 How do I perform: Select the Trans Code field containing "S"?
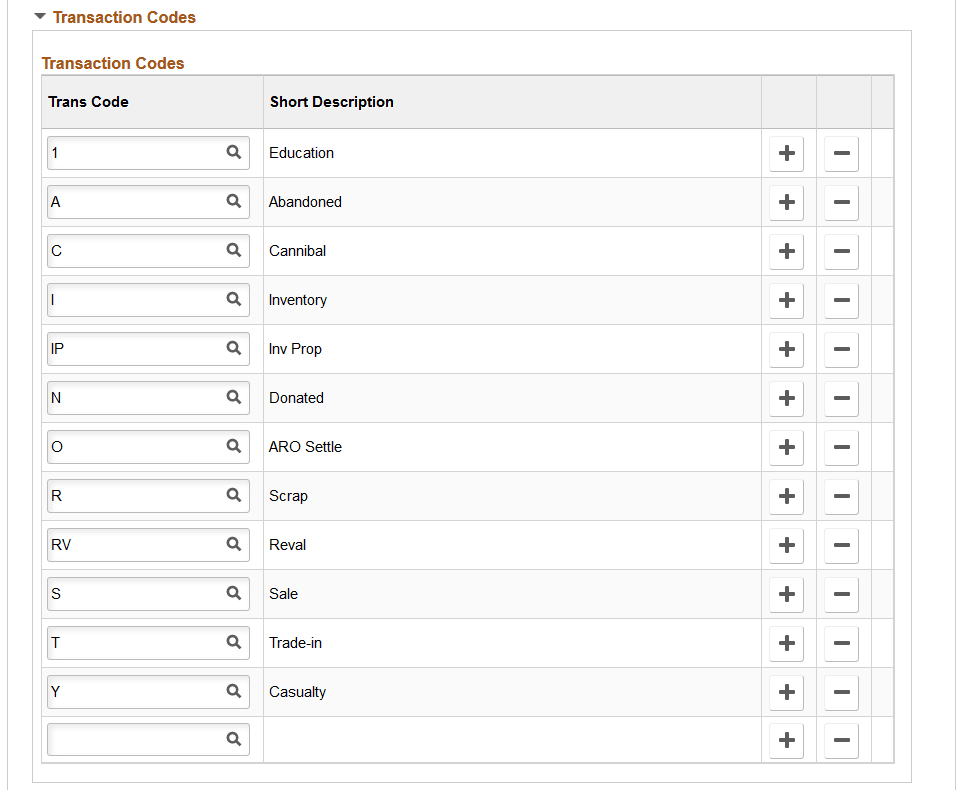[130, 593]
